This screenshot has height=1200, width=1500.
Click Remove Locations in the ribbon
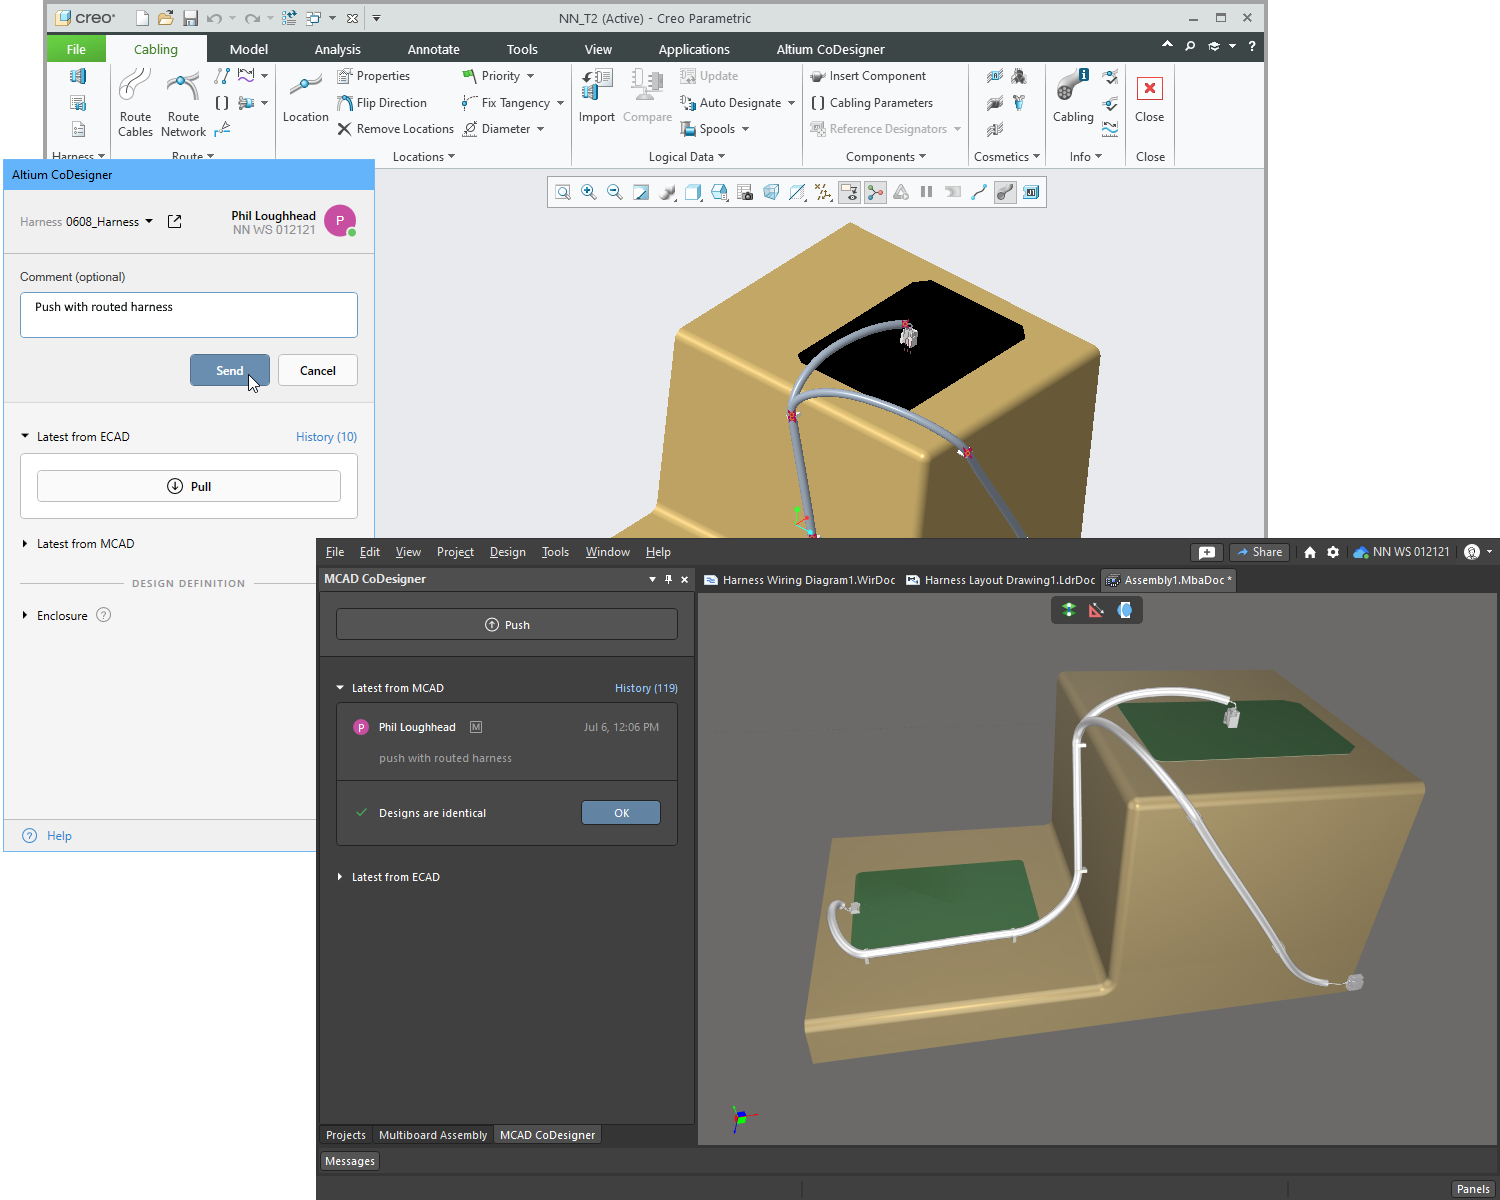pos(395,129)
